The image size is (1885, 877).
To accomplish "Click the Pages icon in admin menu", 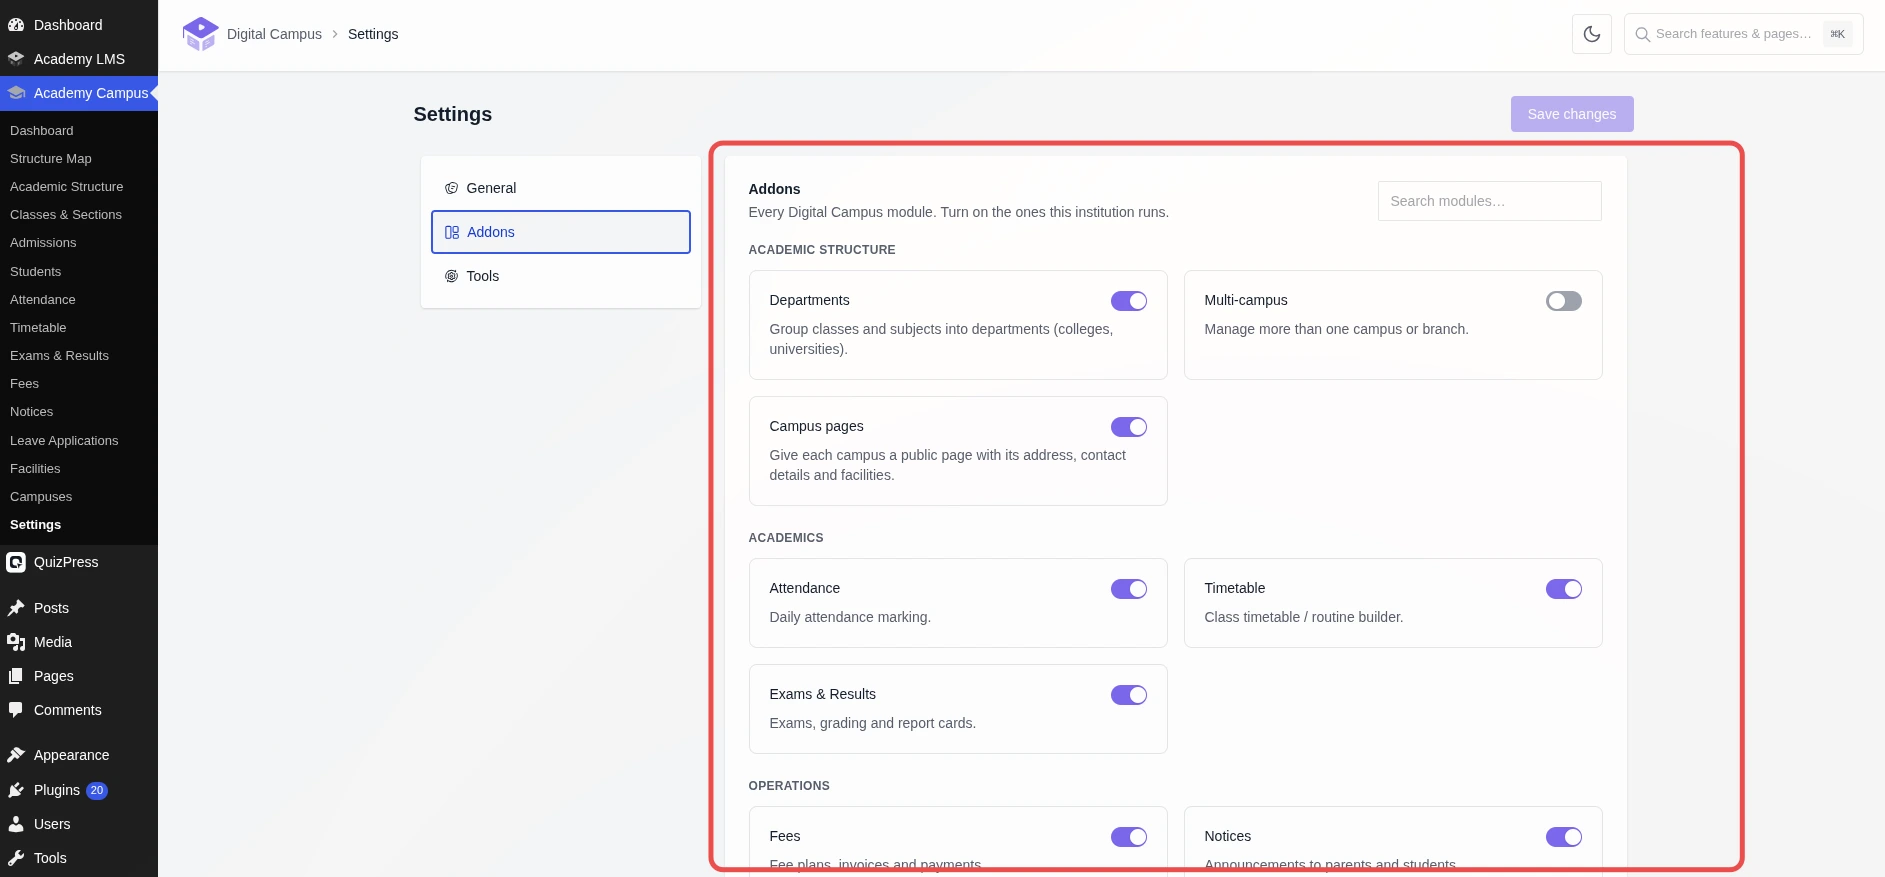I will [x=16, y=676].
